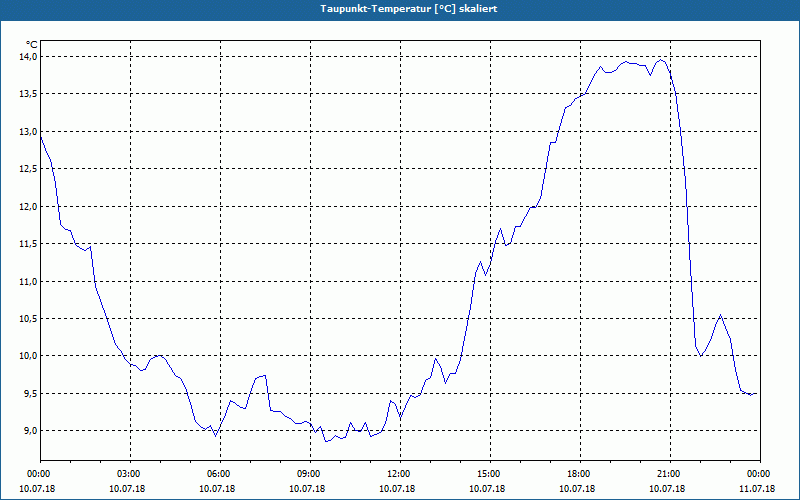Select the '10,0' y-axis label
The height and width of the screenshot is (500, 800).
click(x=29, y=356)
